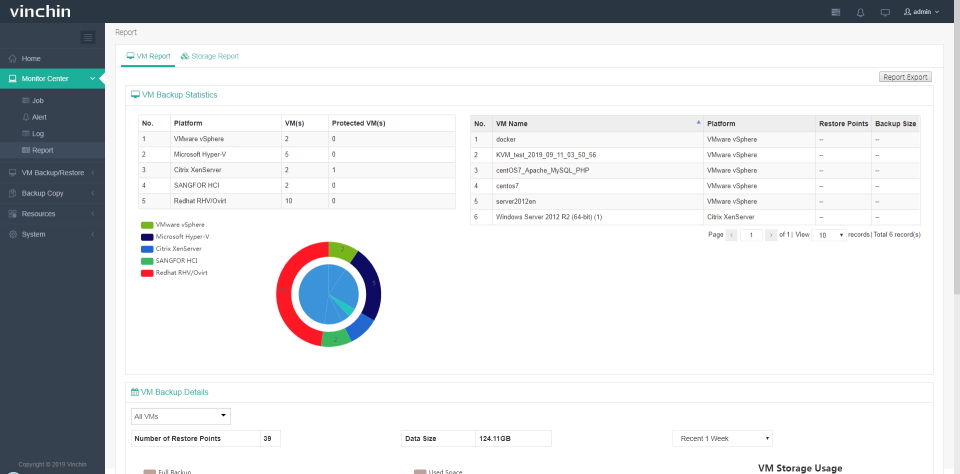Open the All VMs dropdown
This screenshot has height=474, width=960.
click(x=181, y=416)
